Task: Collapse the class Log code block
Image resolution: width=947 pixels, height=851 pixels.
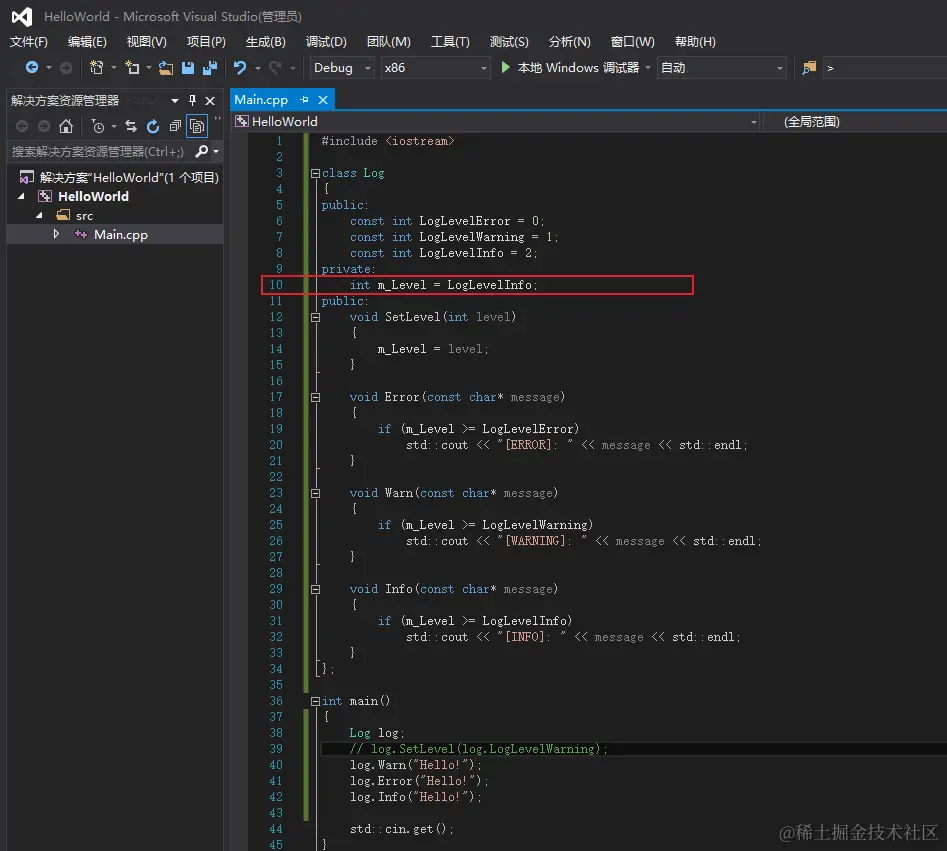Action: [315, 173]
